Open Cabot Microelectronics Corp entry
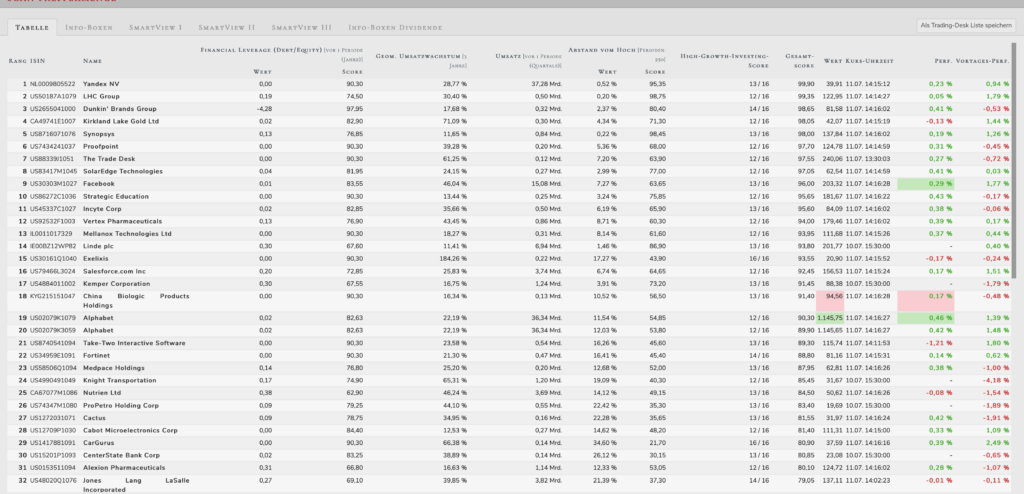 pyautogui.click(x=131, y=430)
